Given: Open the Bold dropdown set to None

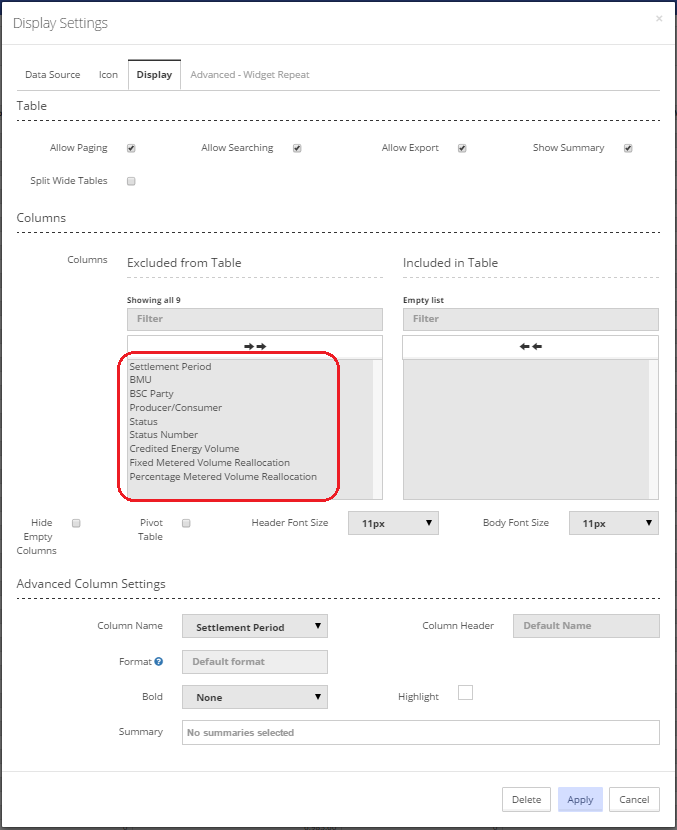Looking at the screenshot, I should (x=255, y=697).
